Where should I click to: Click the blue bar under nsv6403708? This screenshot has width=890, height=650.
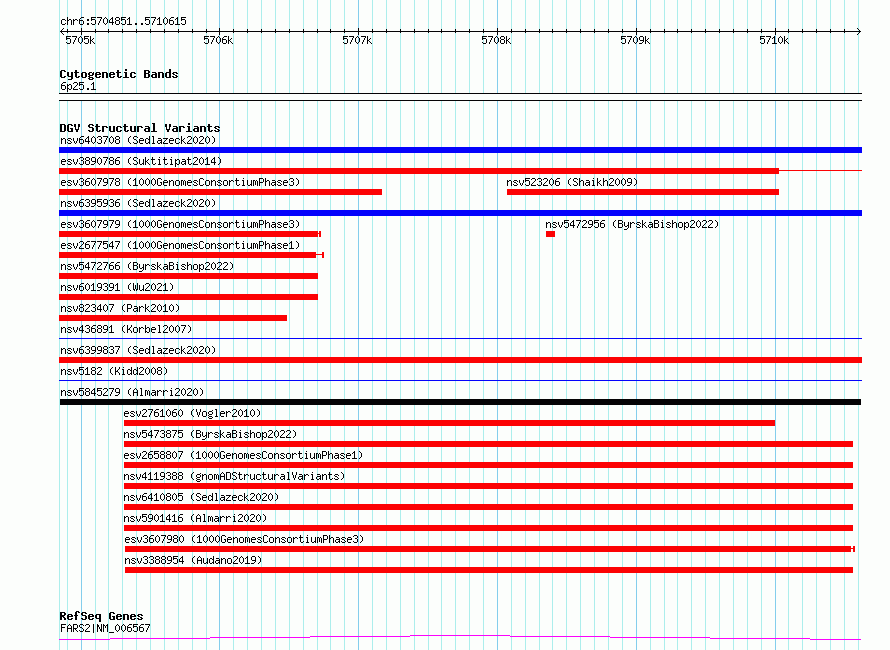[x=460, y=150]
